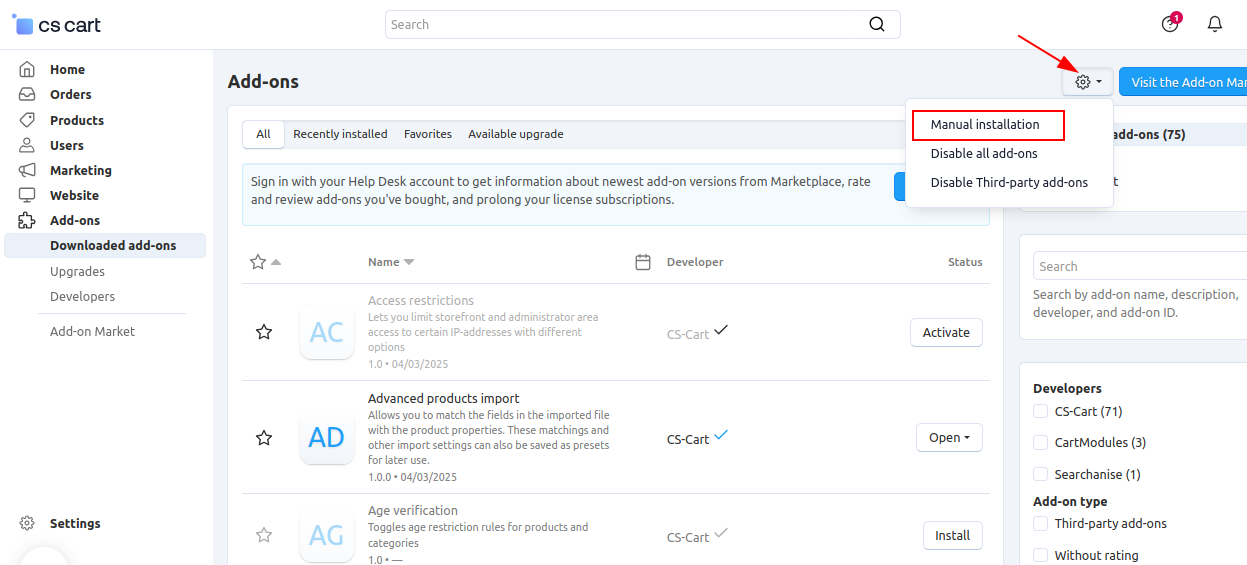Switch to Available upgrade tab
This screenshot has width=1247, height=565.
(x=516, y=134)
